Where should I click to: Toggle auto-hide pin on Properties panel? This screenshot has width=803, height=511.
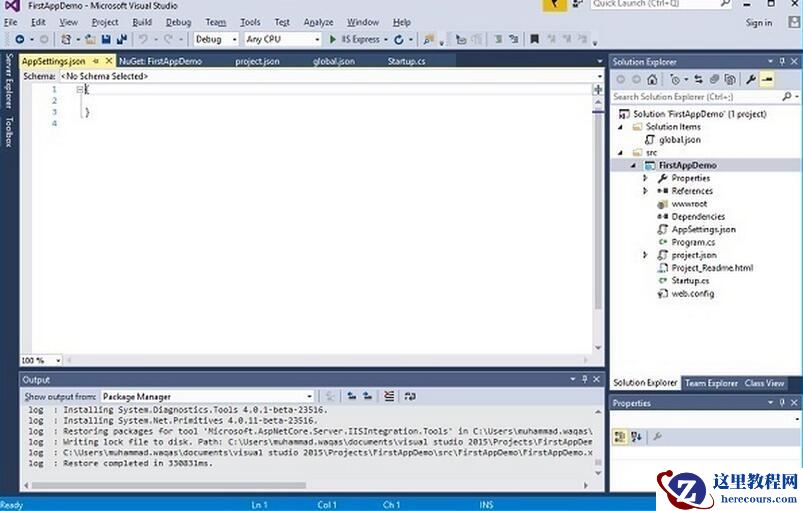click(x=782, y=403)
